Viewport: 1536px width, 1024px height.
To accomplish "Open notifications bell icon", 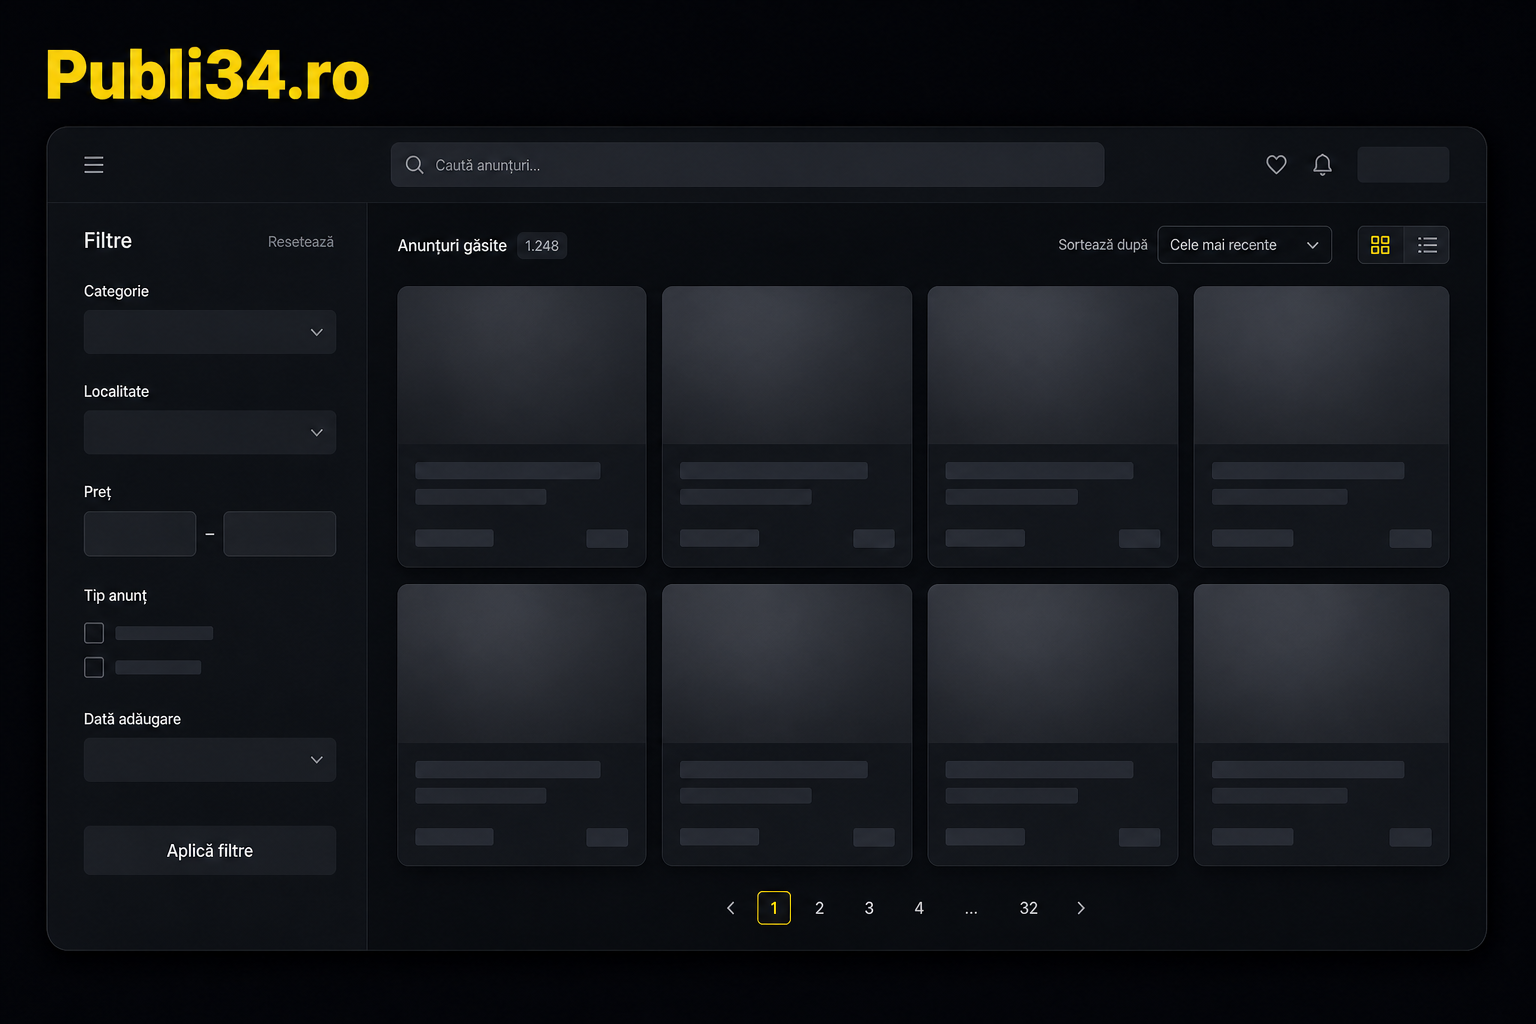I will pos(1322,165).
